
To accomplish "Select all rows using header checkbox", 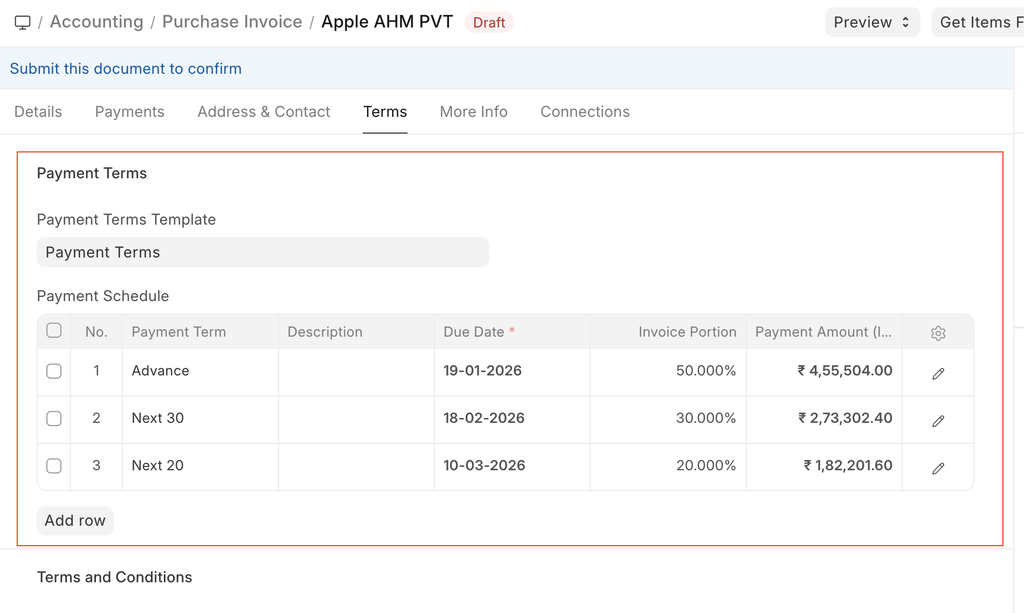I will tap(54, 331).
